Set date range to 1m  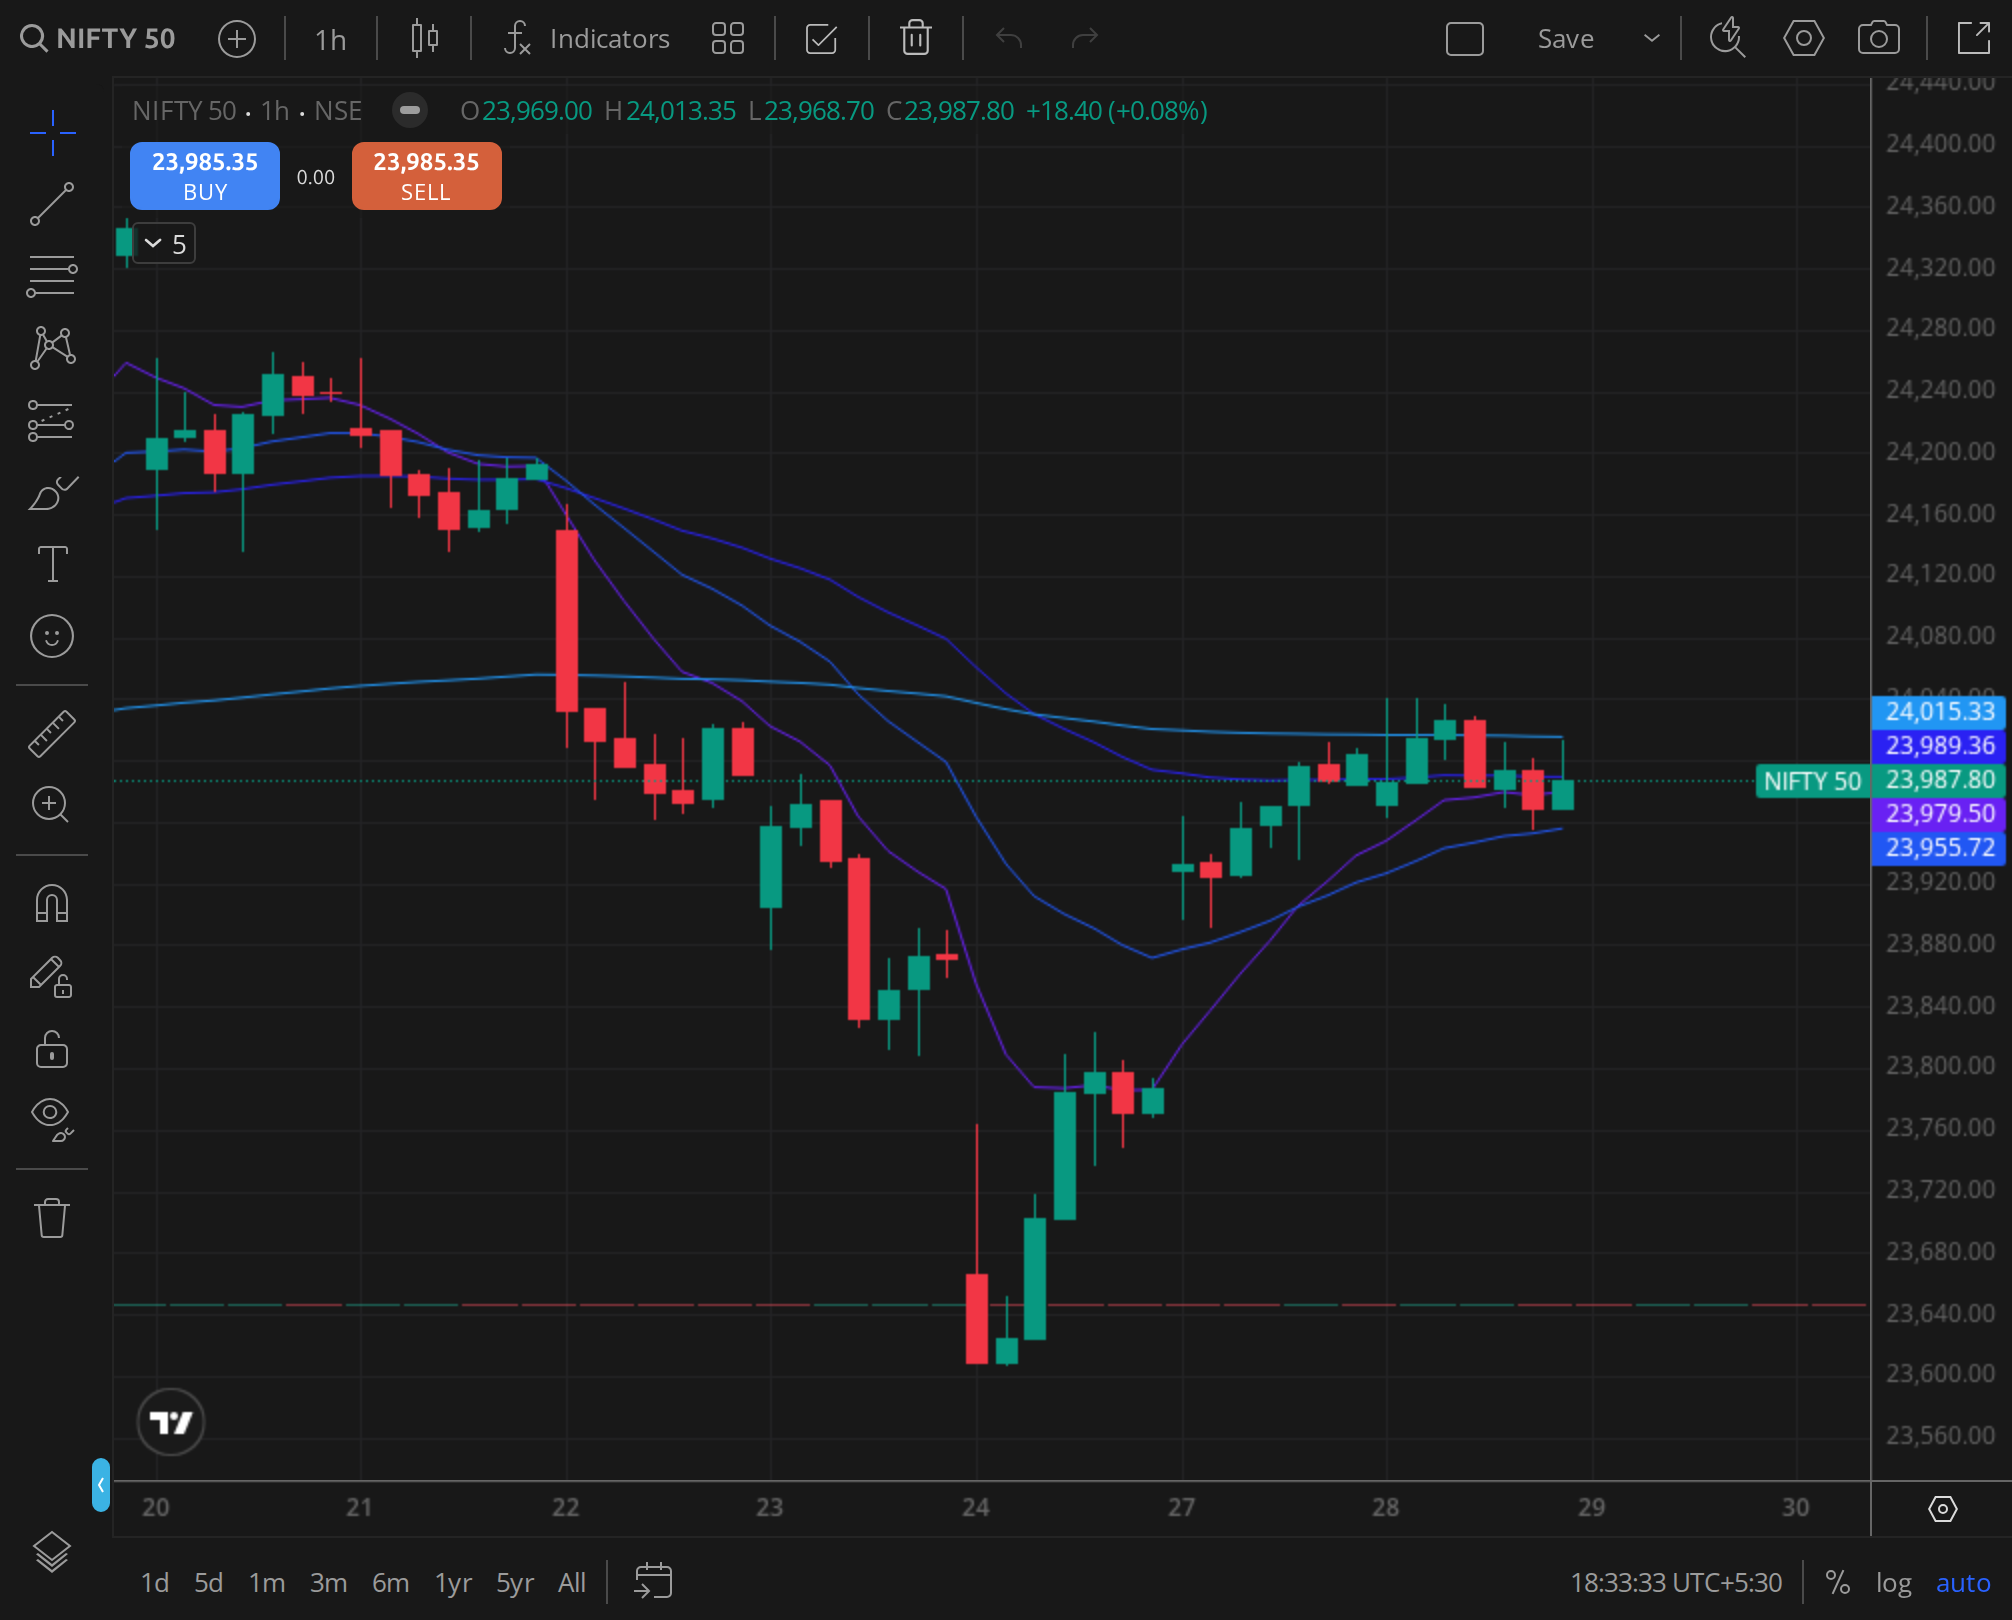[267, 1583]
